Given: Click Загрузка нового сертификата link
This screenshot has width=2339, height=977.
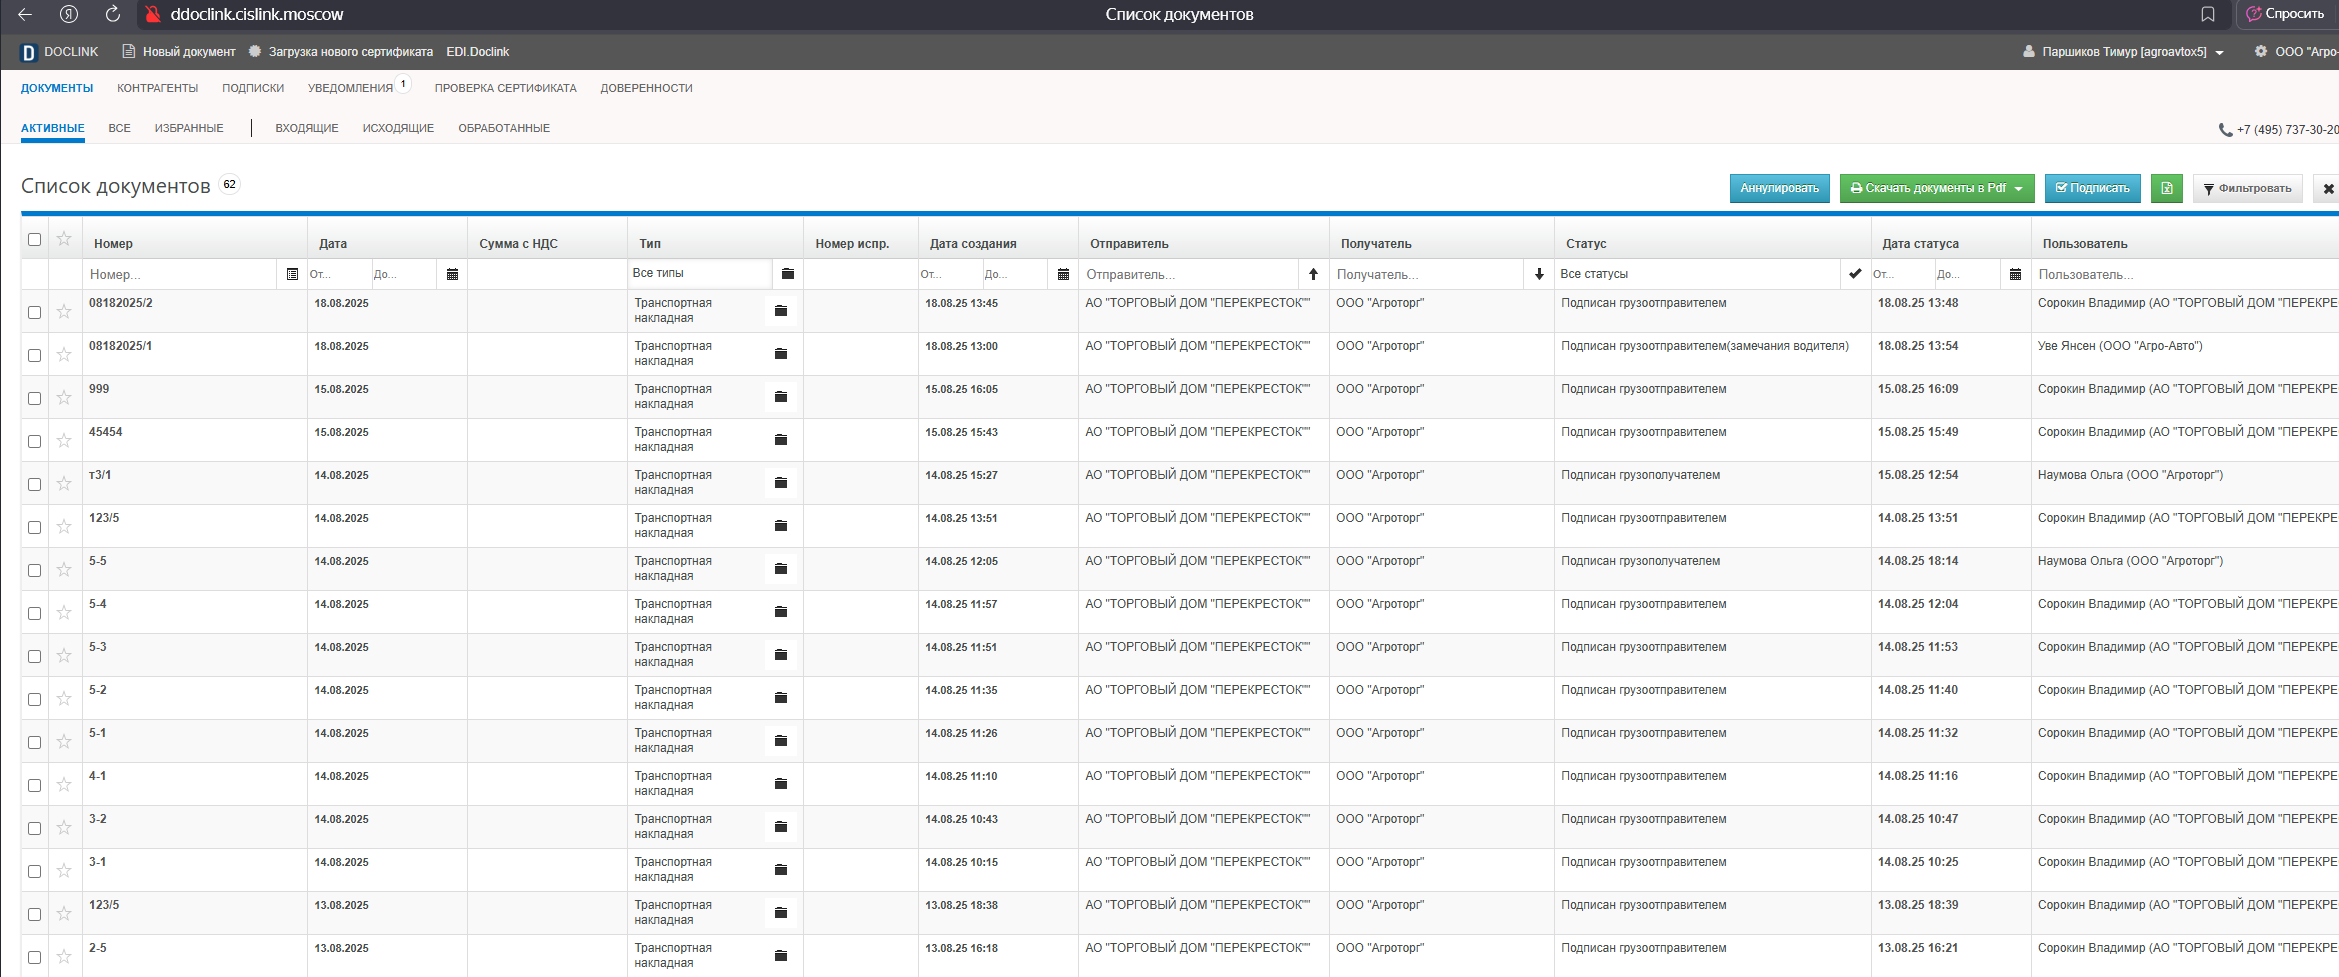Looking at the screenshot, I should pos(341,52).
